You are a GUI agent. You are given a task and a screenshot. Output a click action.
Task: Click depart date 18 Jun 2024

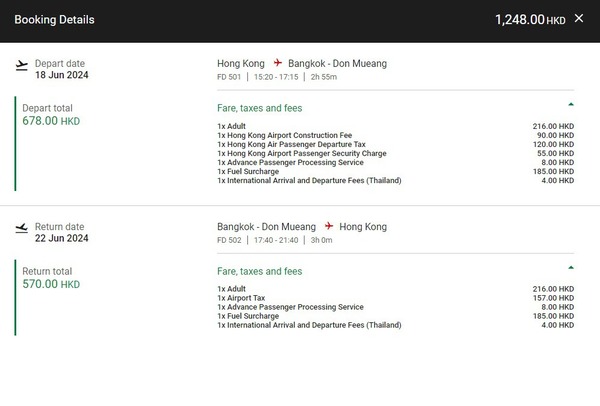coord(62,75)
